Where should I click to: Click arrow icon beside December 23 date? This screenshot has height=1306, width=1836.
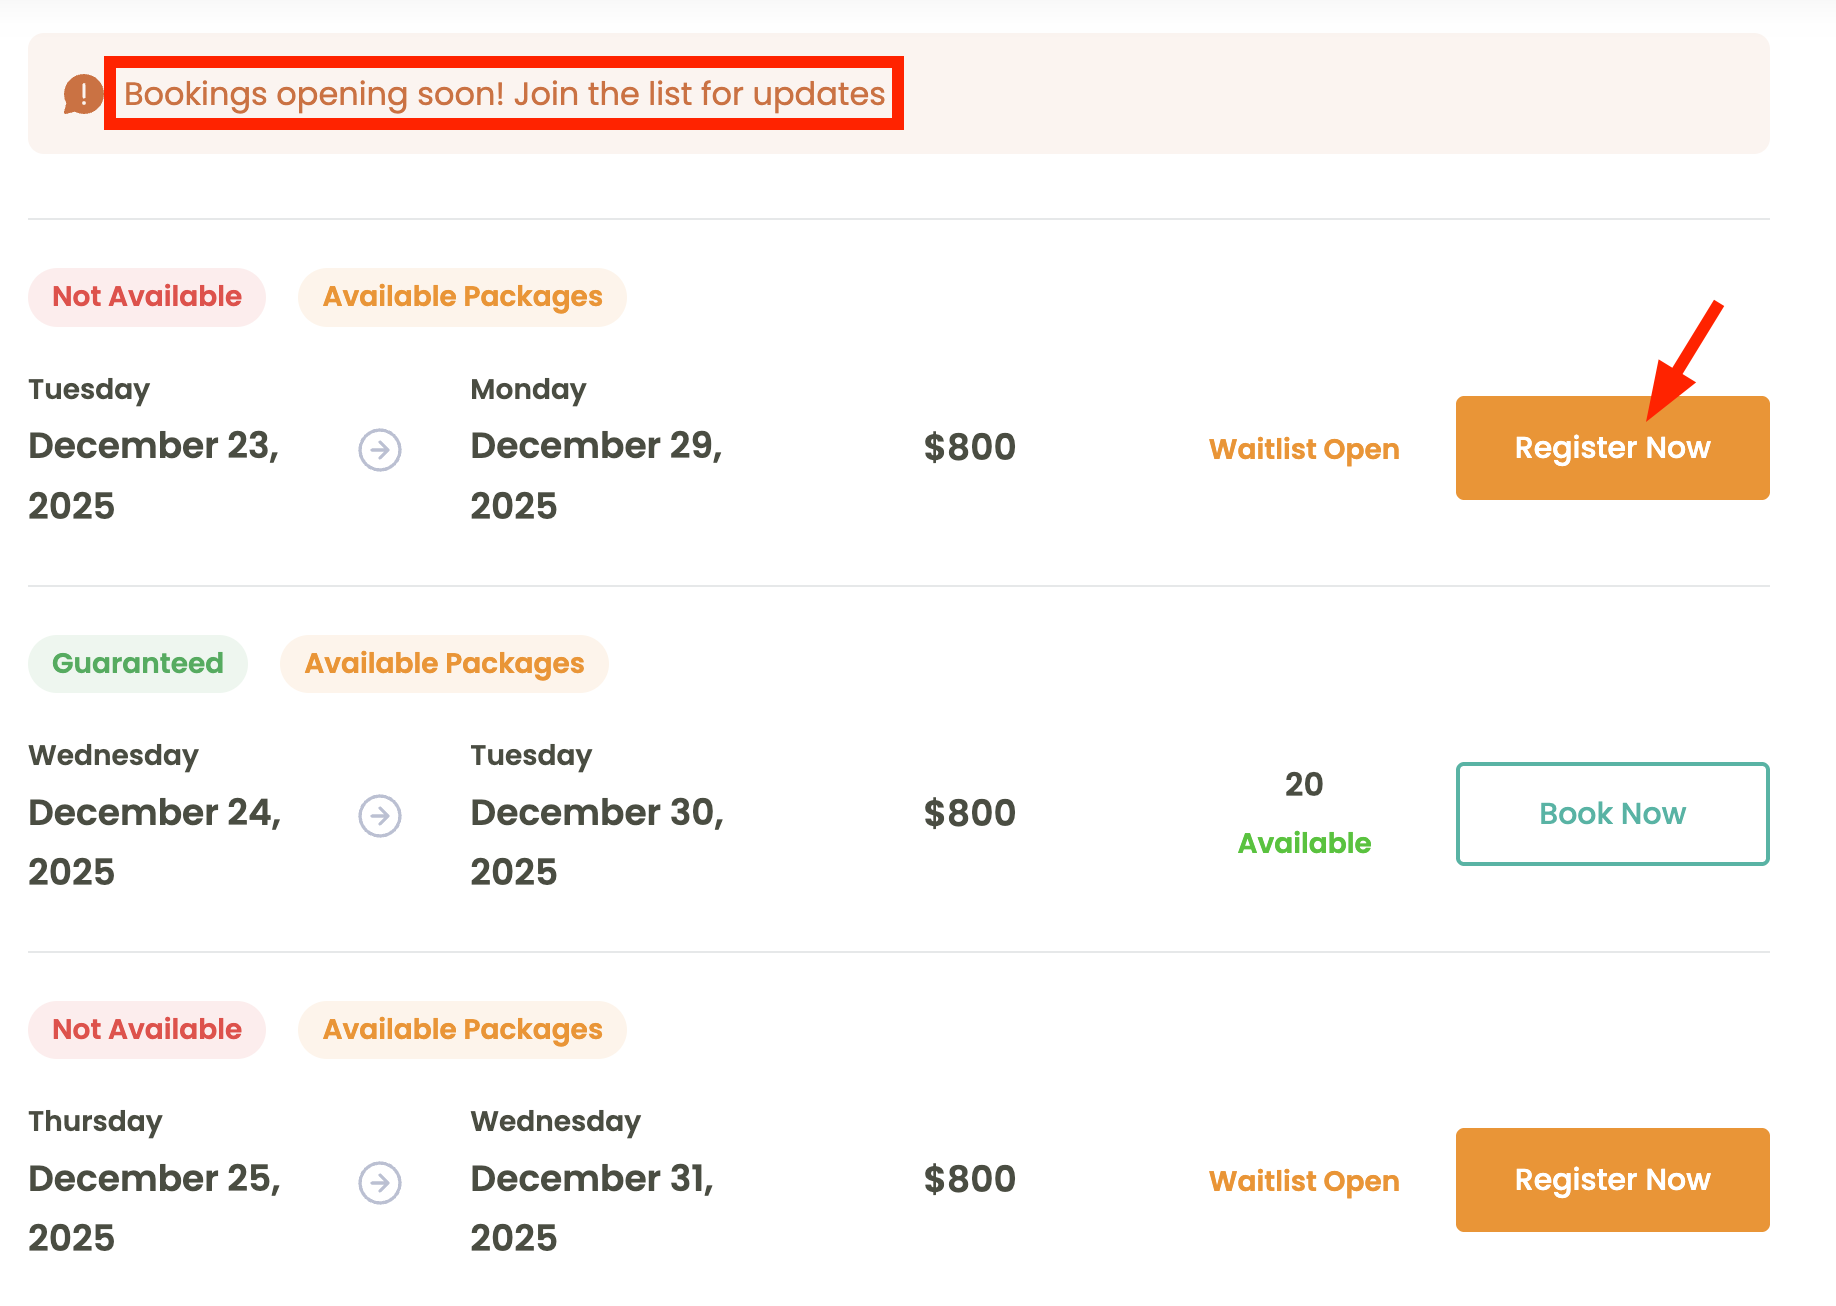(380, 450)
